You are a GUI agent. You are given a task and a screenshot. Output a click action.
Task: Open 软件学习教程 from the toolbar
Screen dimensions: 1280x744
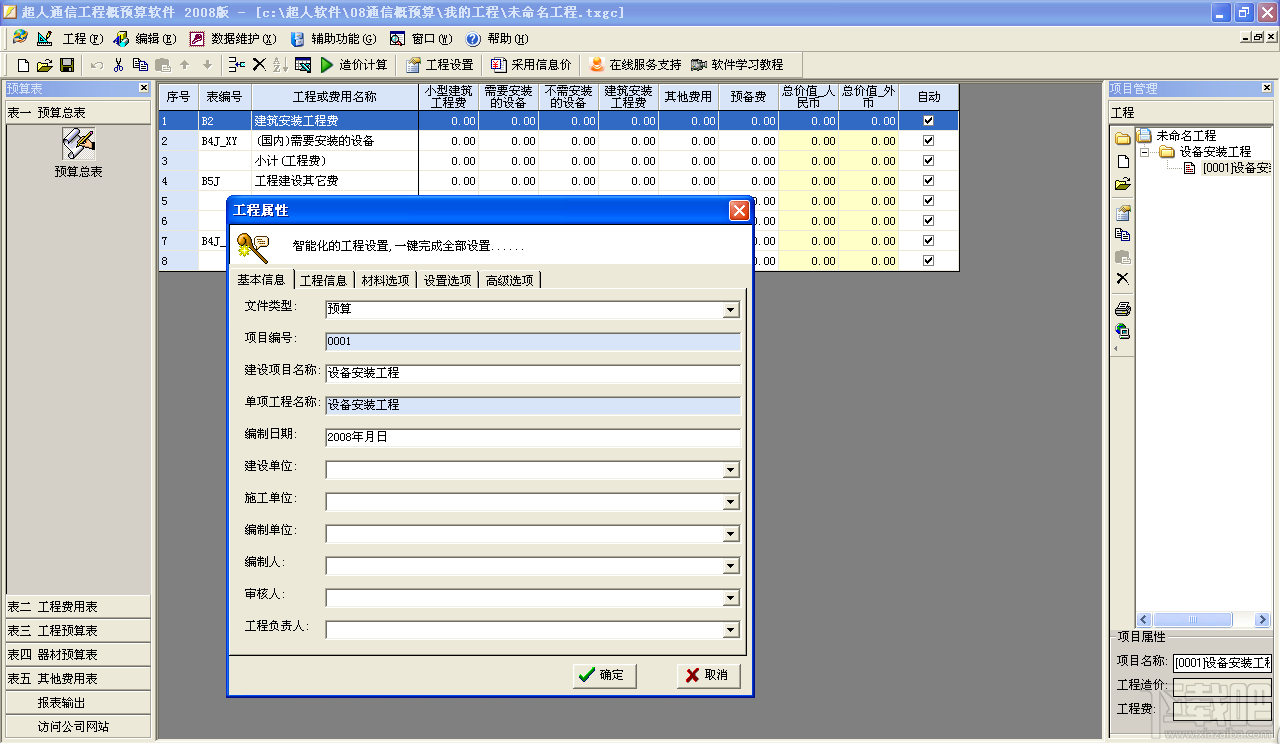pyautogui.click(x=737, y=65)
